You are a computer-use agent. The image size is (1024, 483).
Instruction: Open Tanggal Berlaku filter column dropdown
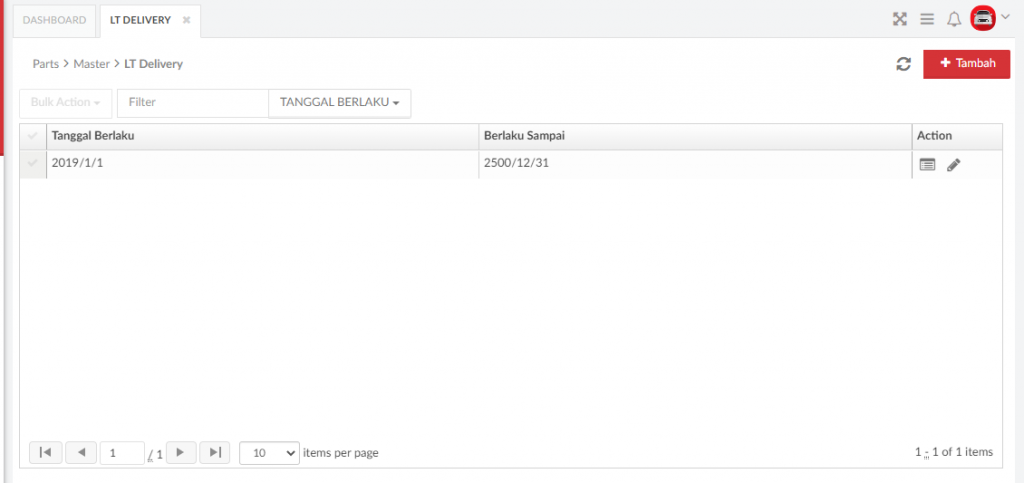click(340, 102)
